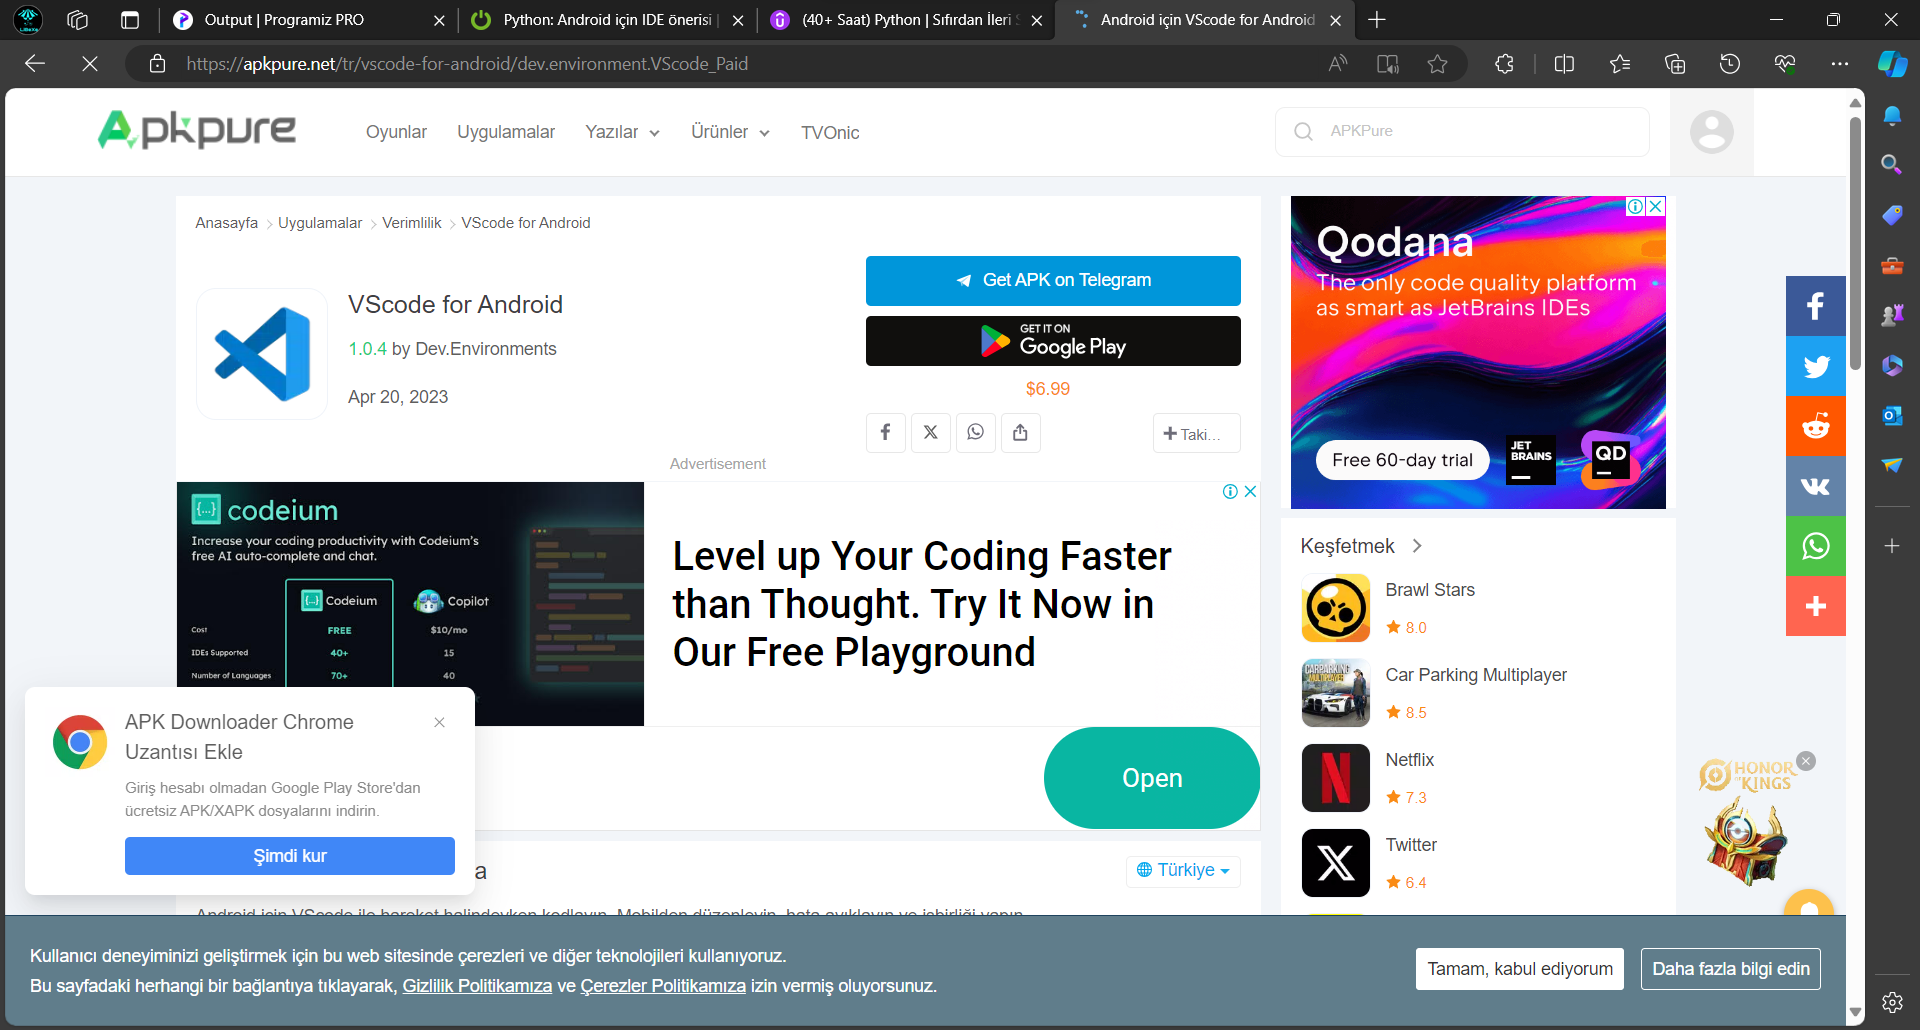Open the TVOnic menu item
Viewport: 1920px width, 1030px height.
click(830, 132)
